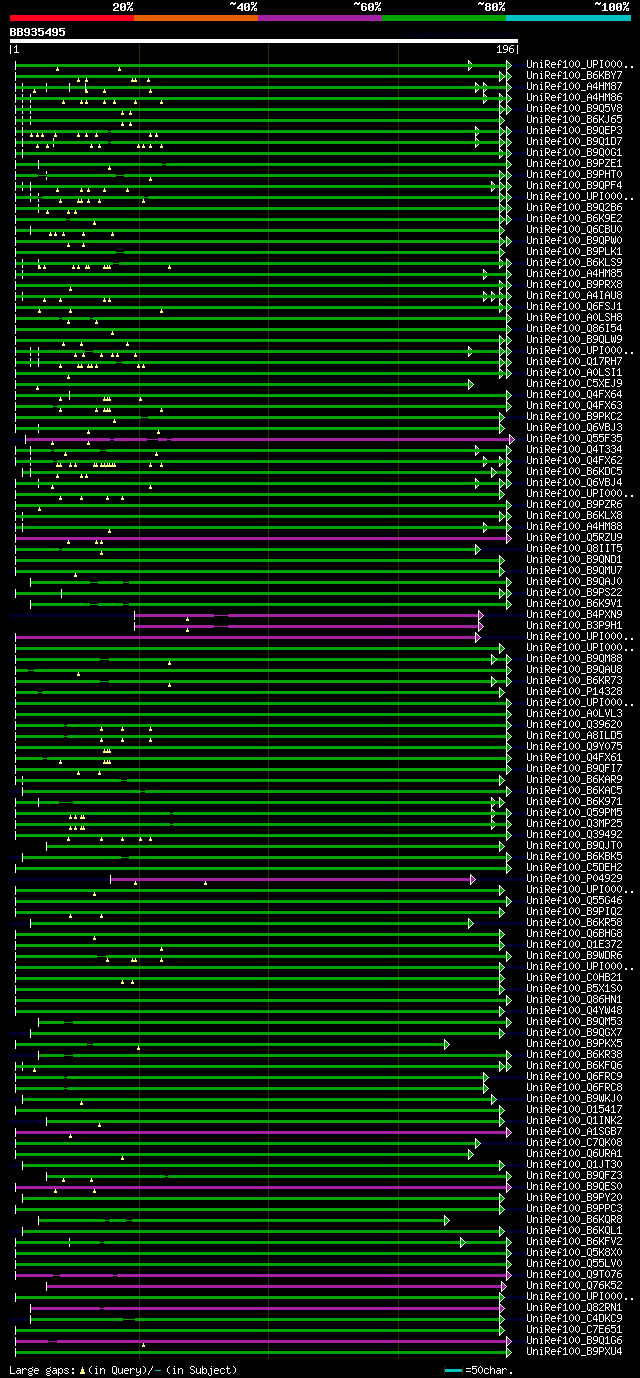The image size is (640, 1378).
Task: Click the magenta arrowhead ending A1SGB7 alignment
Action: (510, 1132)
